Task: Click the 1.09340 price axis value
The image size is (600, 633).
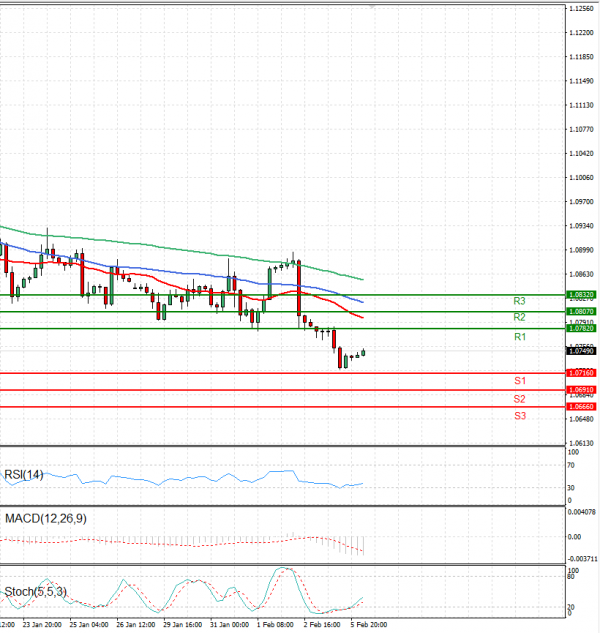Action: [581, 226]
